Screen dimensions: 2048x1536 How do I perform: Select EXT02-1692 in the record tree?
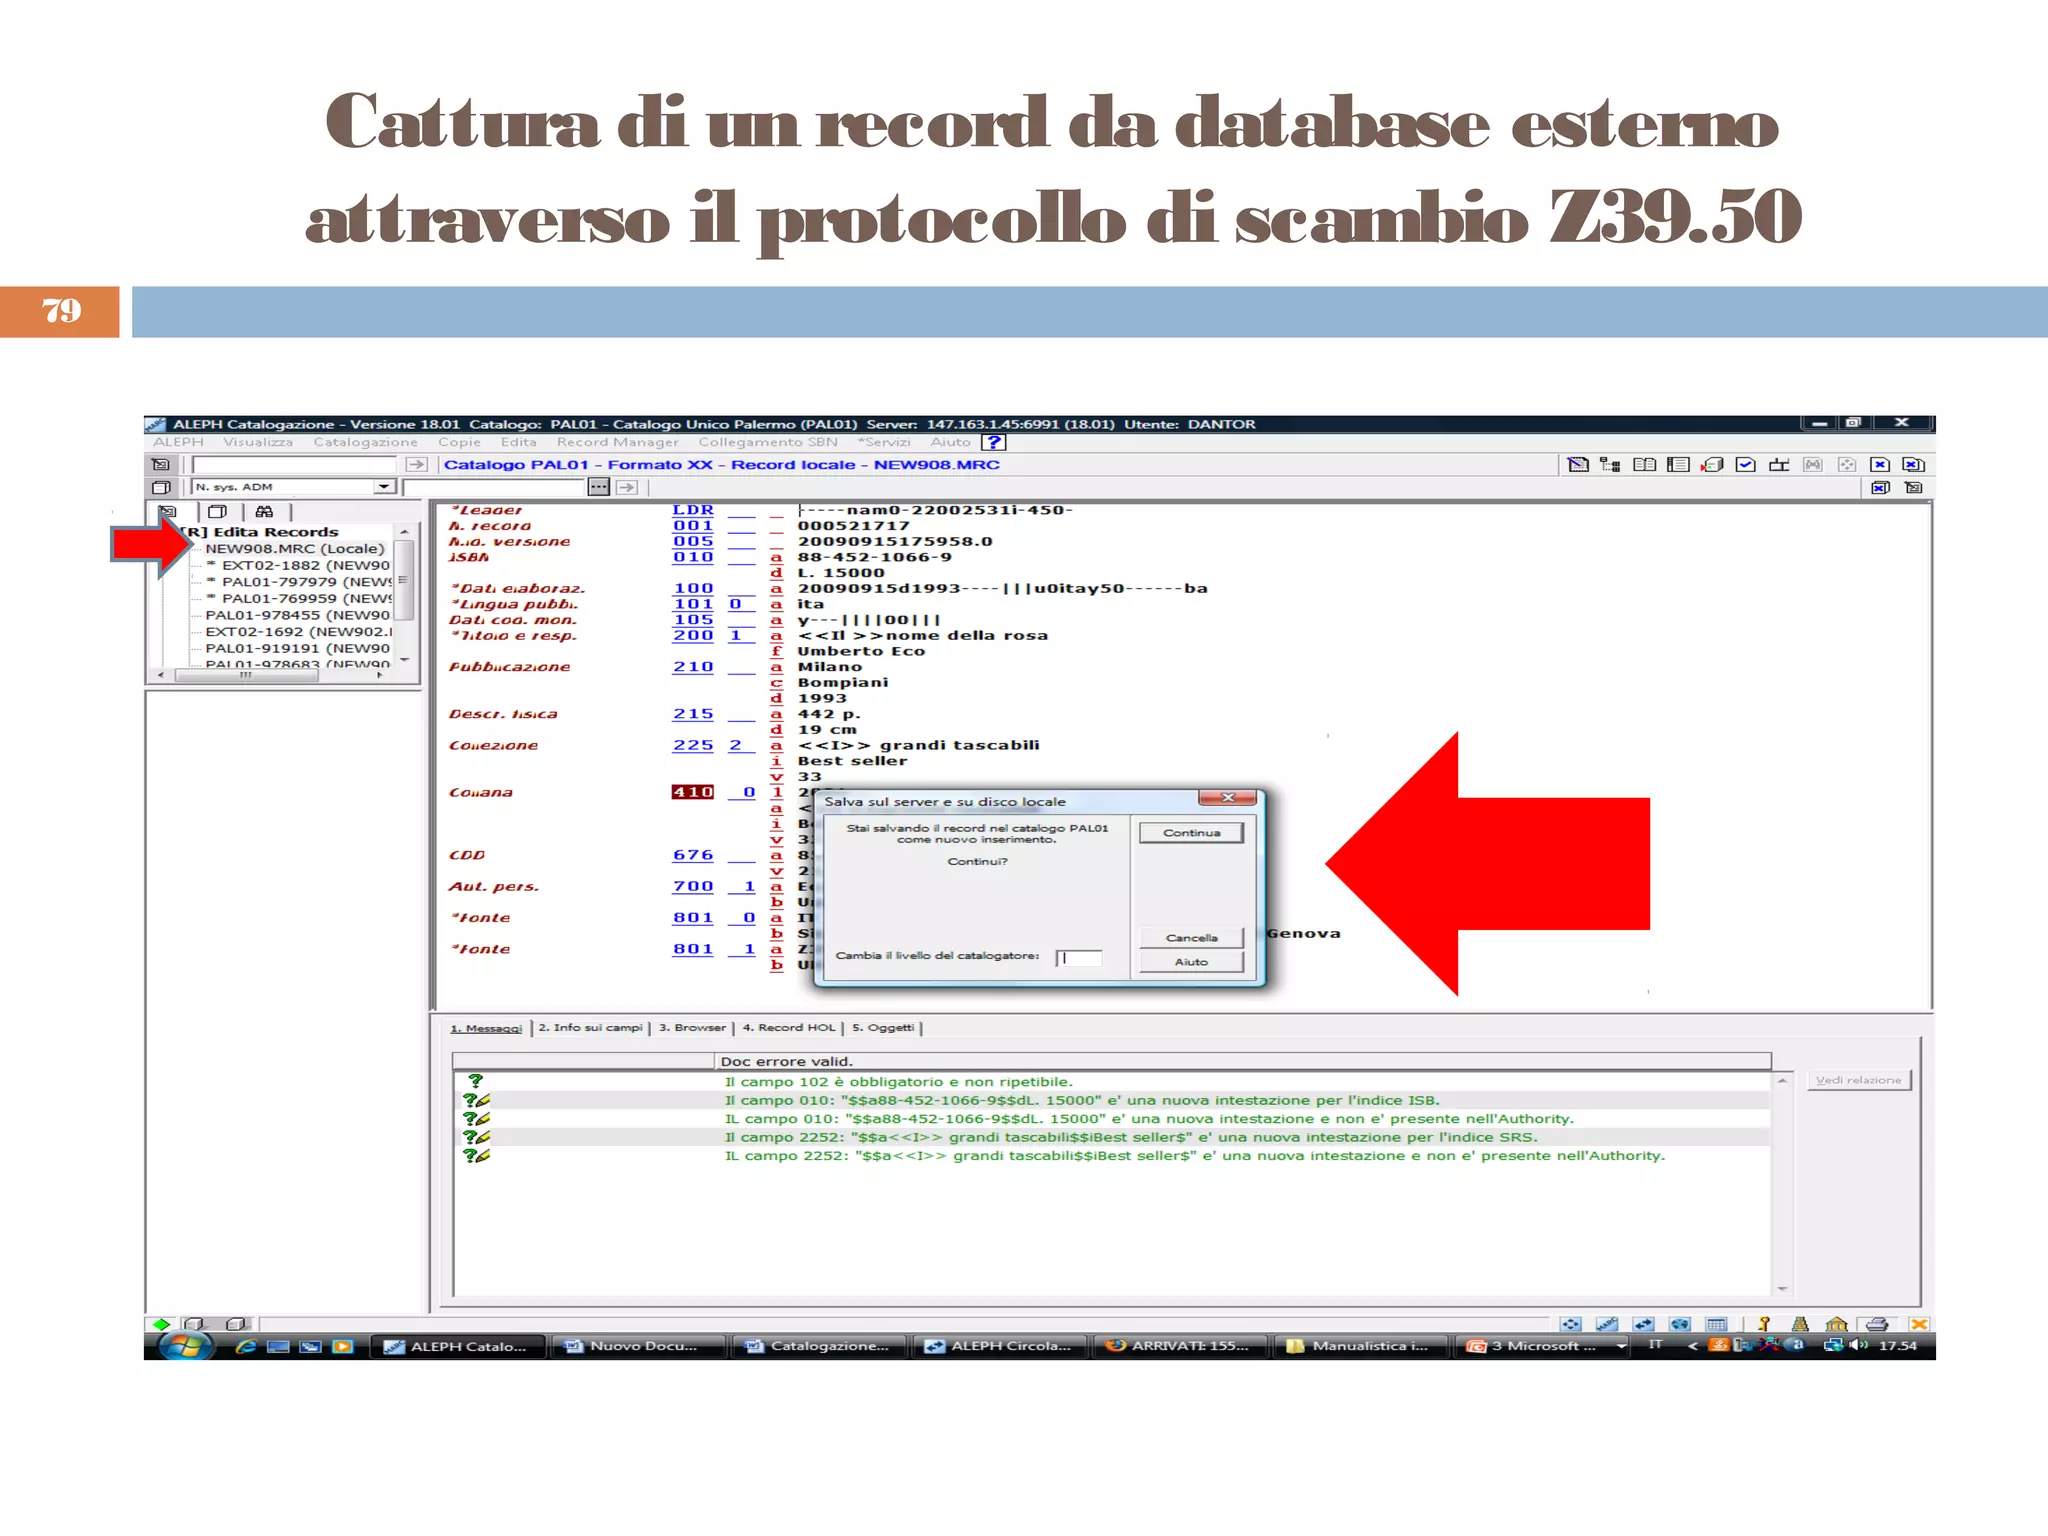click(x=299, y=631)
